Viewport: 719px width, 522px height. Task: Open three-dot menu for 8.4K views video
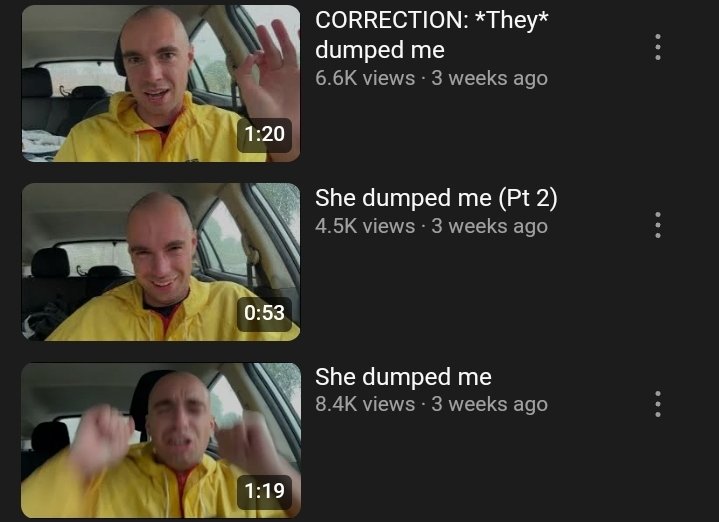658,404
